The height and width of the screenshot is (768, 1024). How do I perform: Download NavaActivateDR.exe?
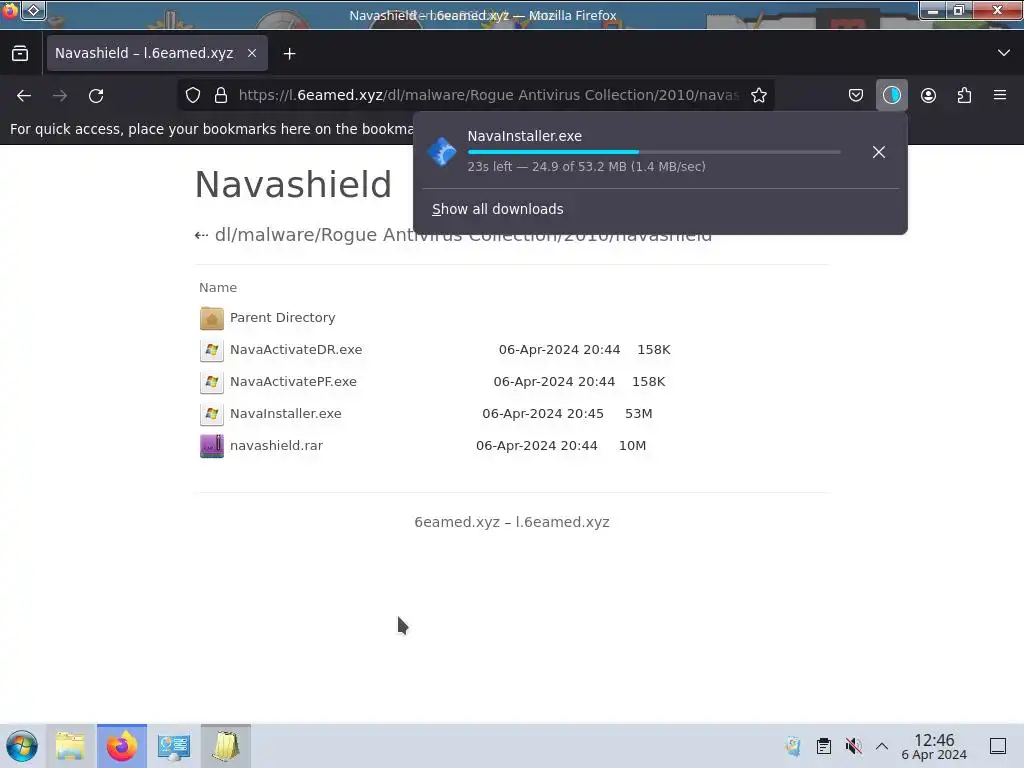(x=296, y=349)
